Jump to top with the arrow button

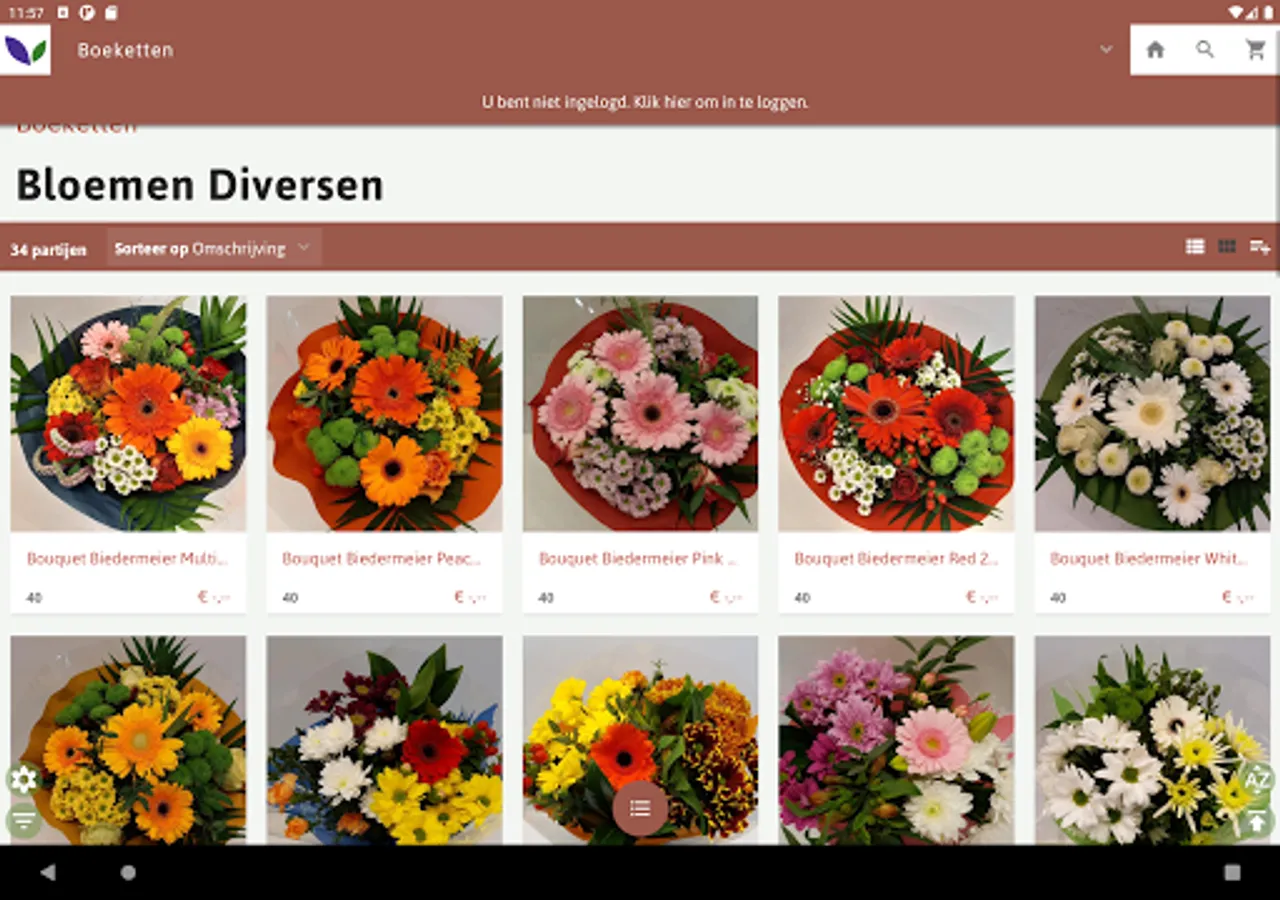coord(1257,822)
